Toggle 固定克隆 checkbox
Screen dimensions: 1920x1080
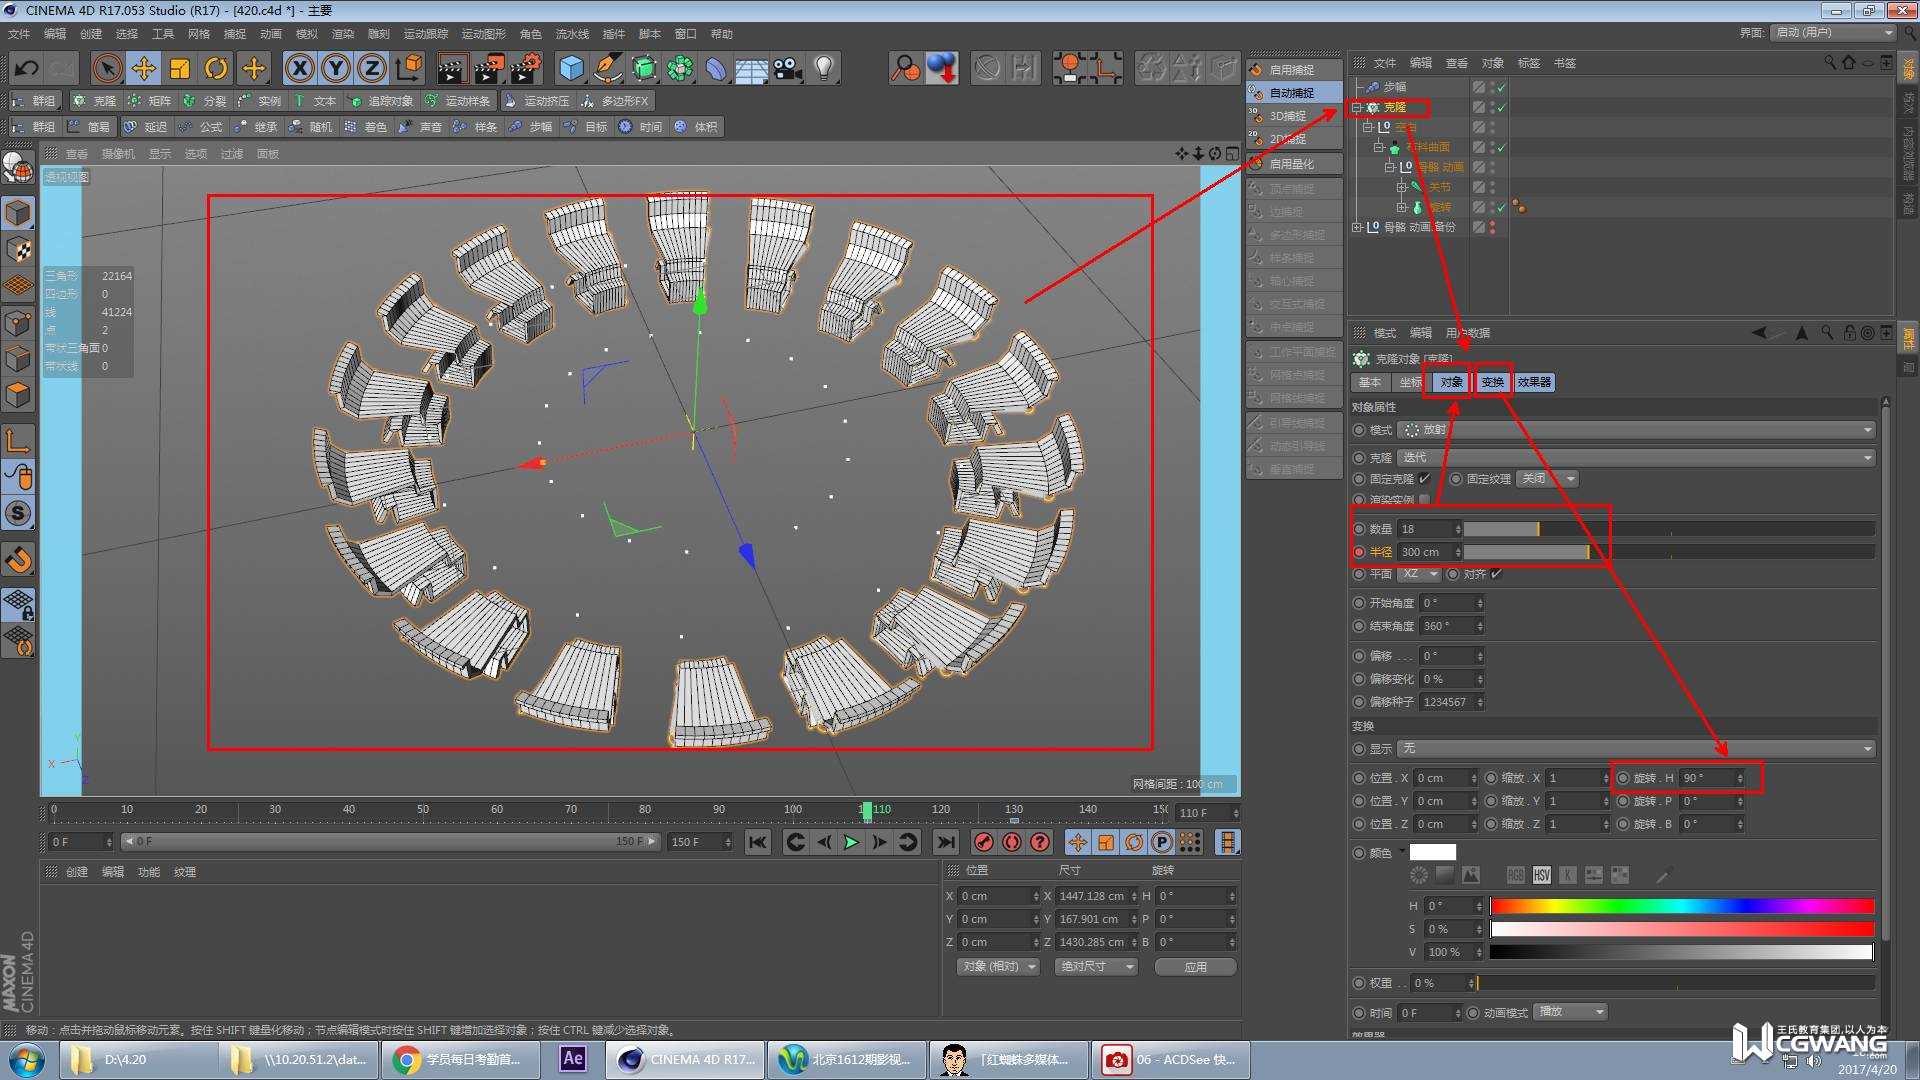pos(1424,479)
